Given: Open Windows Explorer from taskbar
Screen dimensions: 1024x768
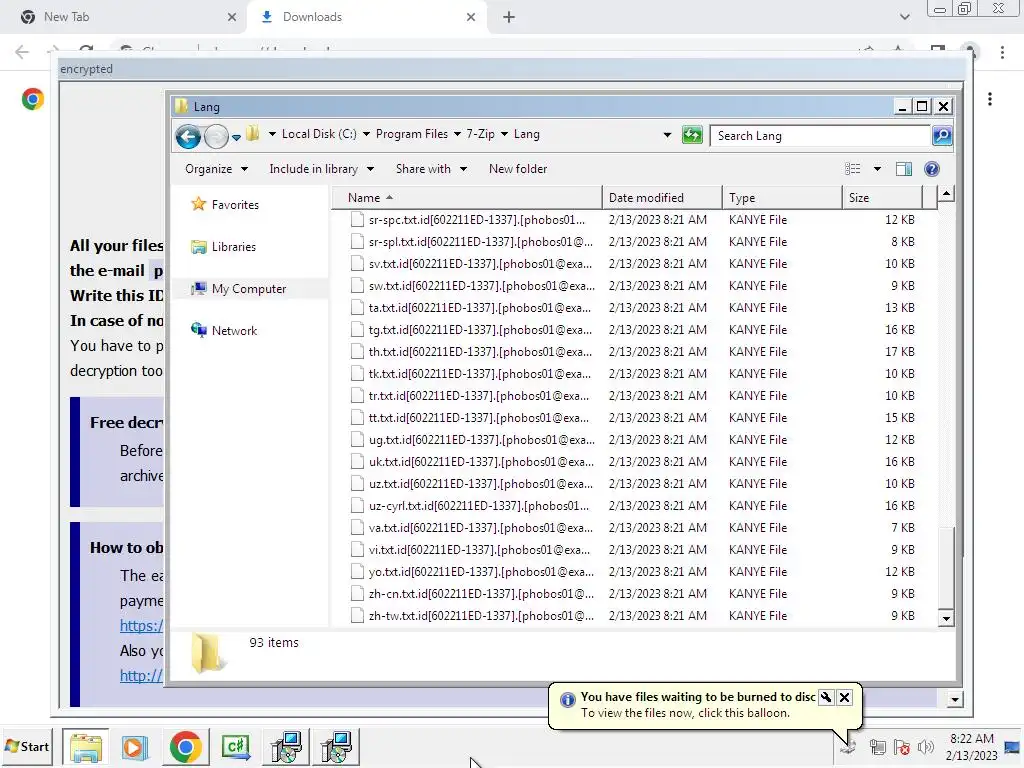Looking at the screenshot, I should point(86,746).
